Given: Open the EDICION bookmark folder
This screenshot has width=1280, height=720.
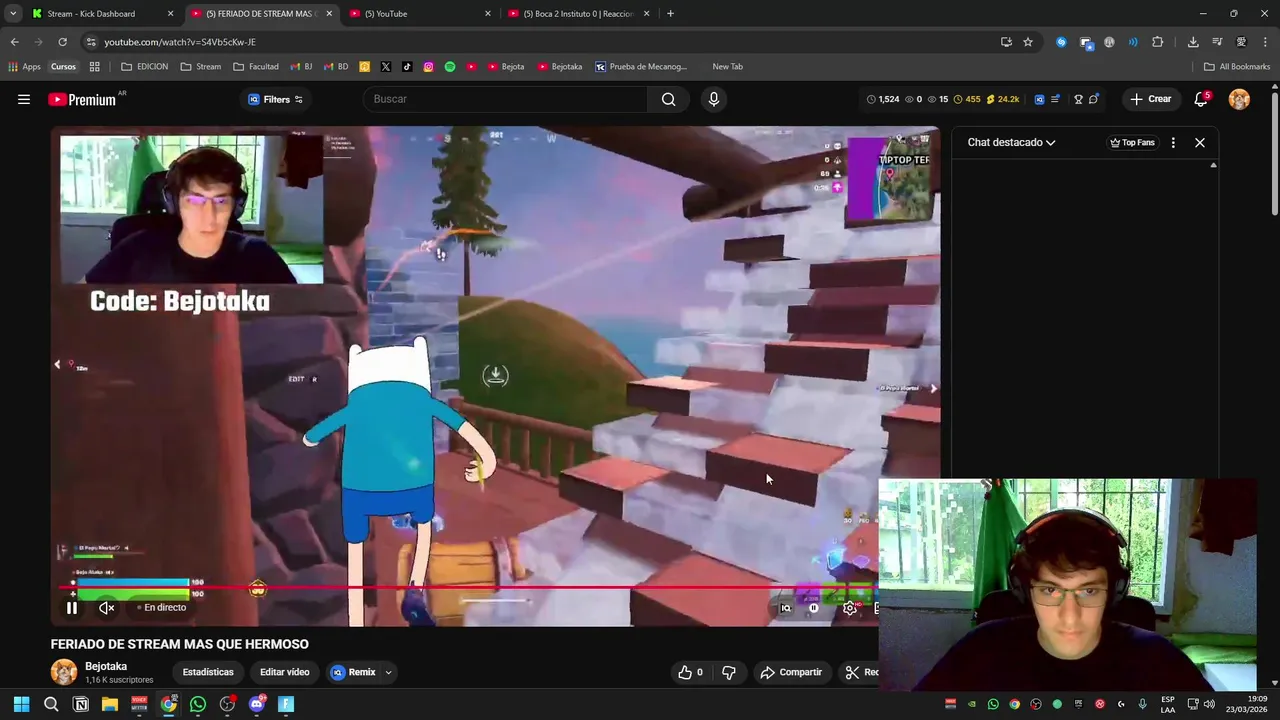Looking at the screenshot, I should coord(145,67).
